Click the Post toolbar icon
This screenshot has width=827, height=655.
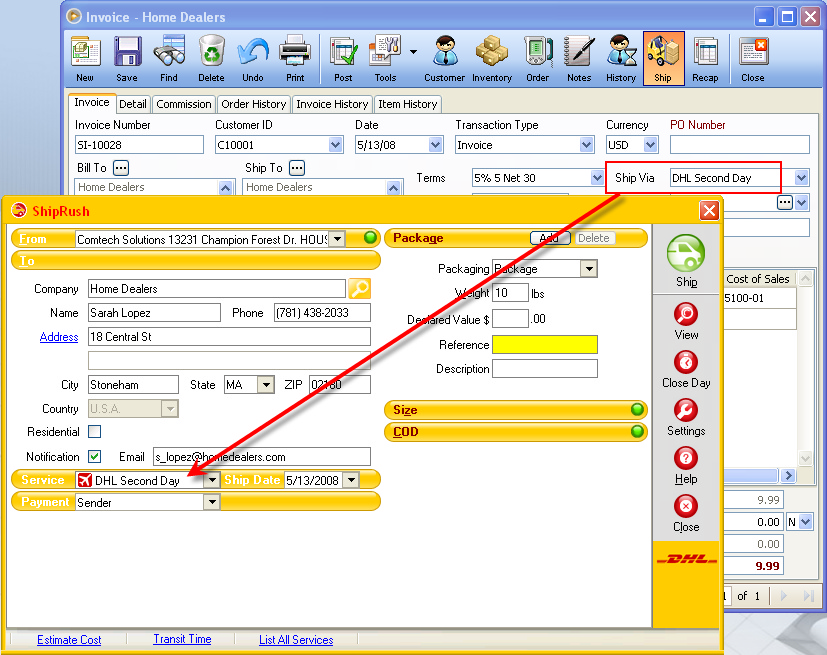click(x=343, y=53)
